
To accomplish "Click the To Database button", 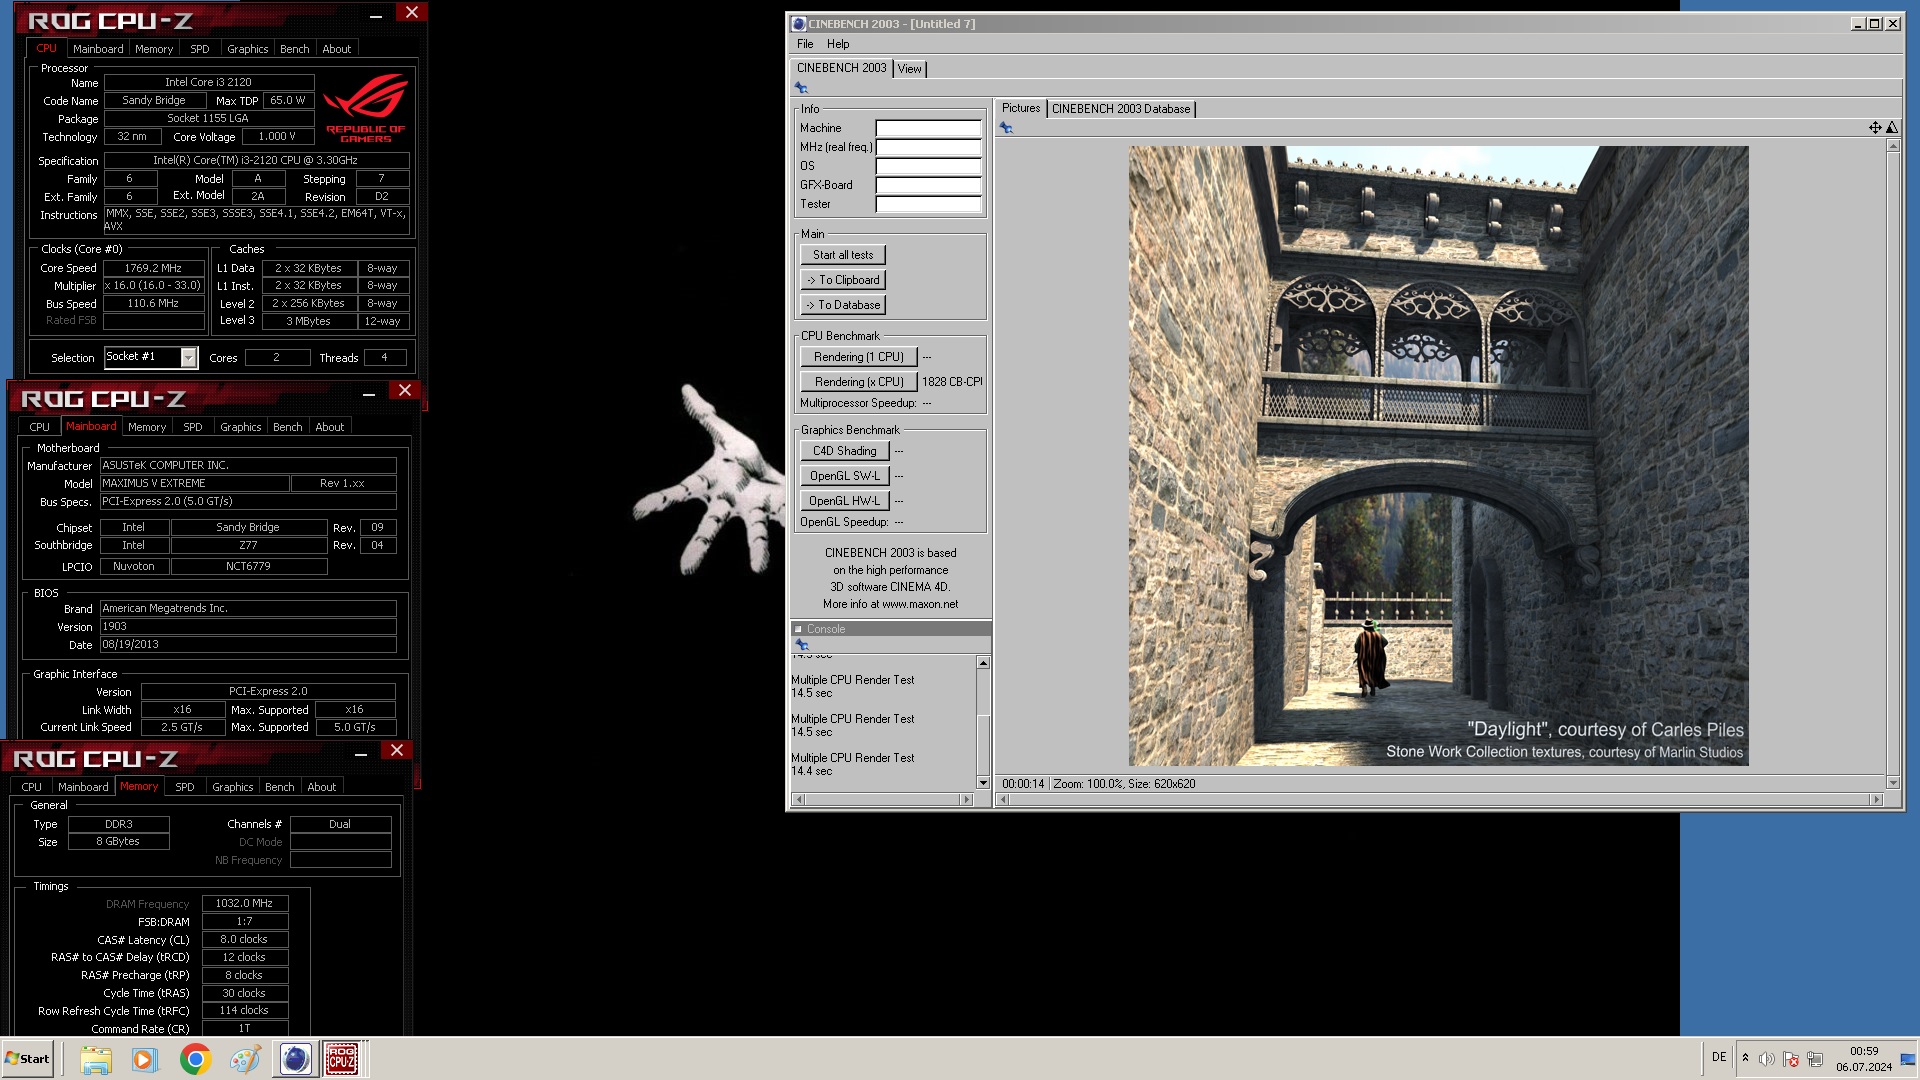I will [843, 305].
